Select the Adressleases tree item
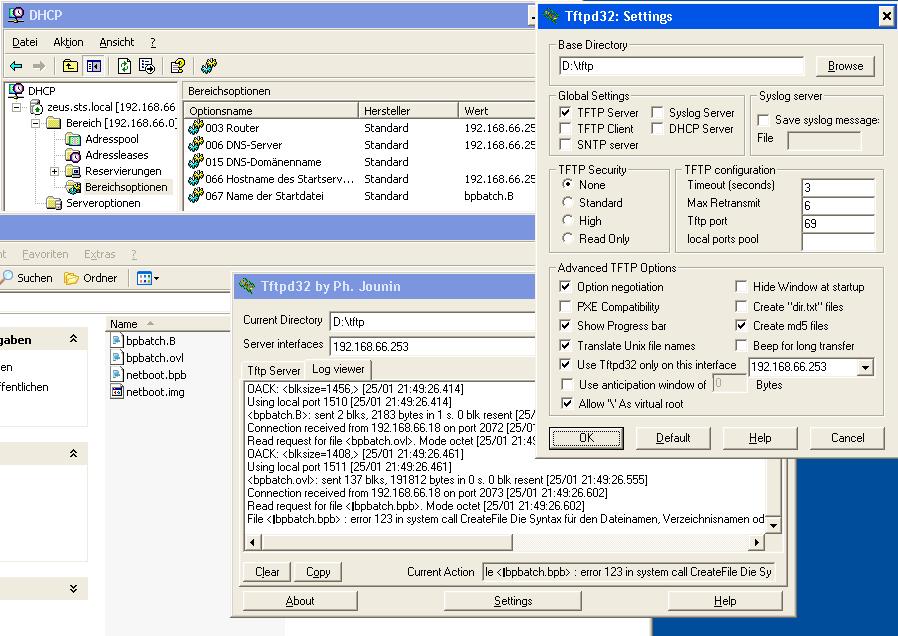Screen dimensions: 898x636 click(116, 155)
